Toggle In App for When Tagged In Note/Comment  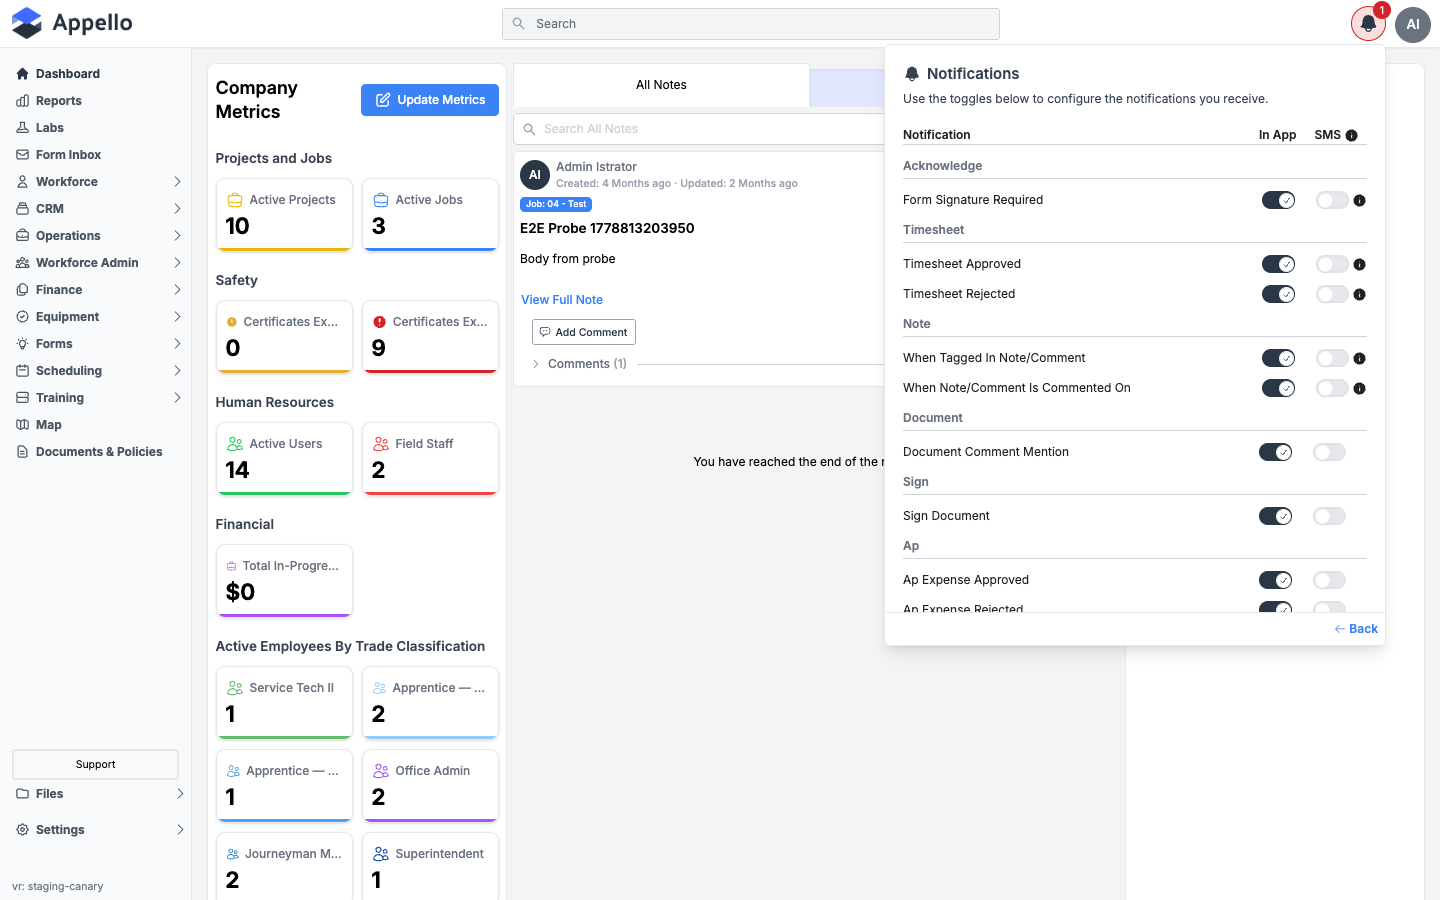[1278, 358]
